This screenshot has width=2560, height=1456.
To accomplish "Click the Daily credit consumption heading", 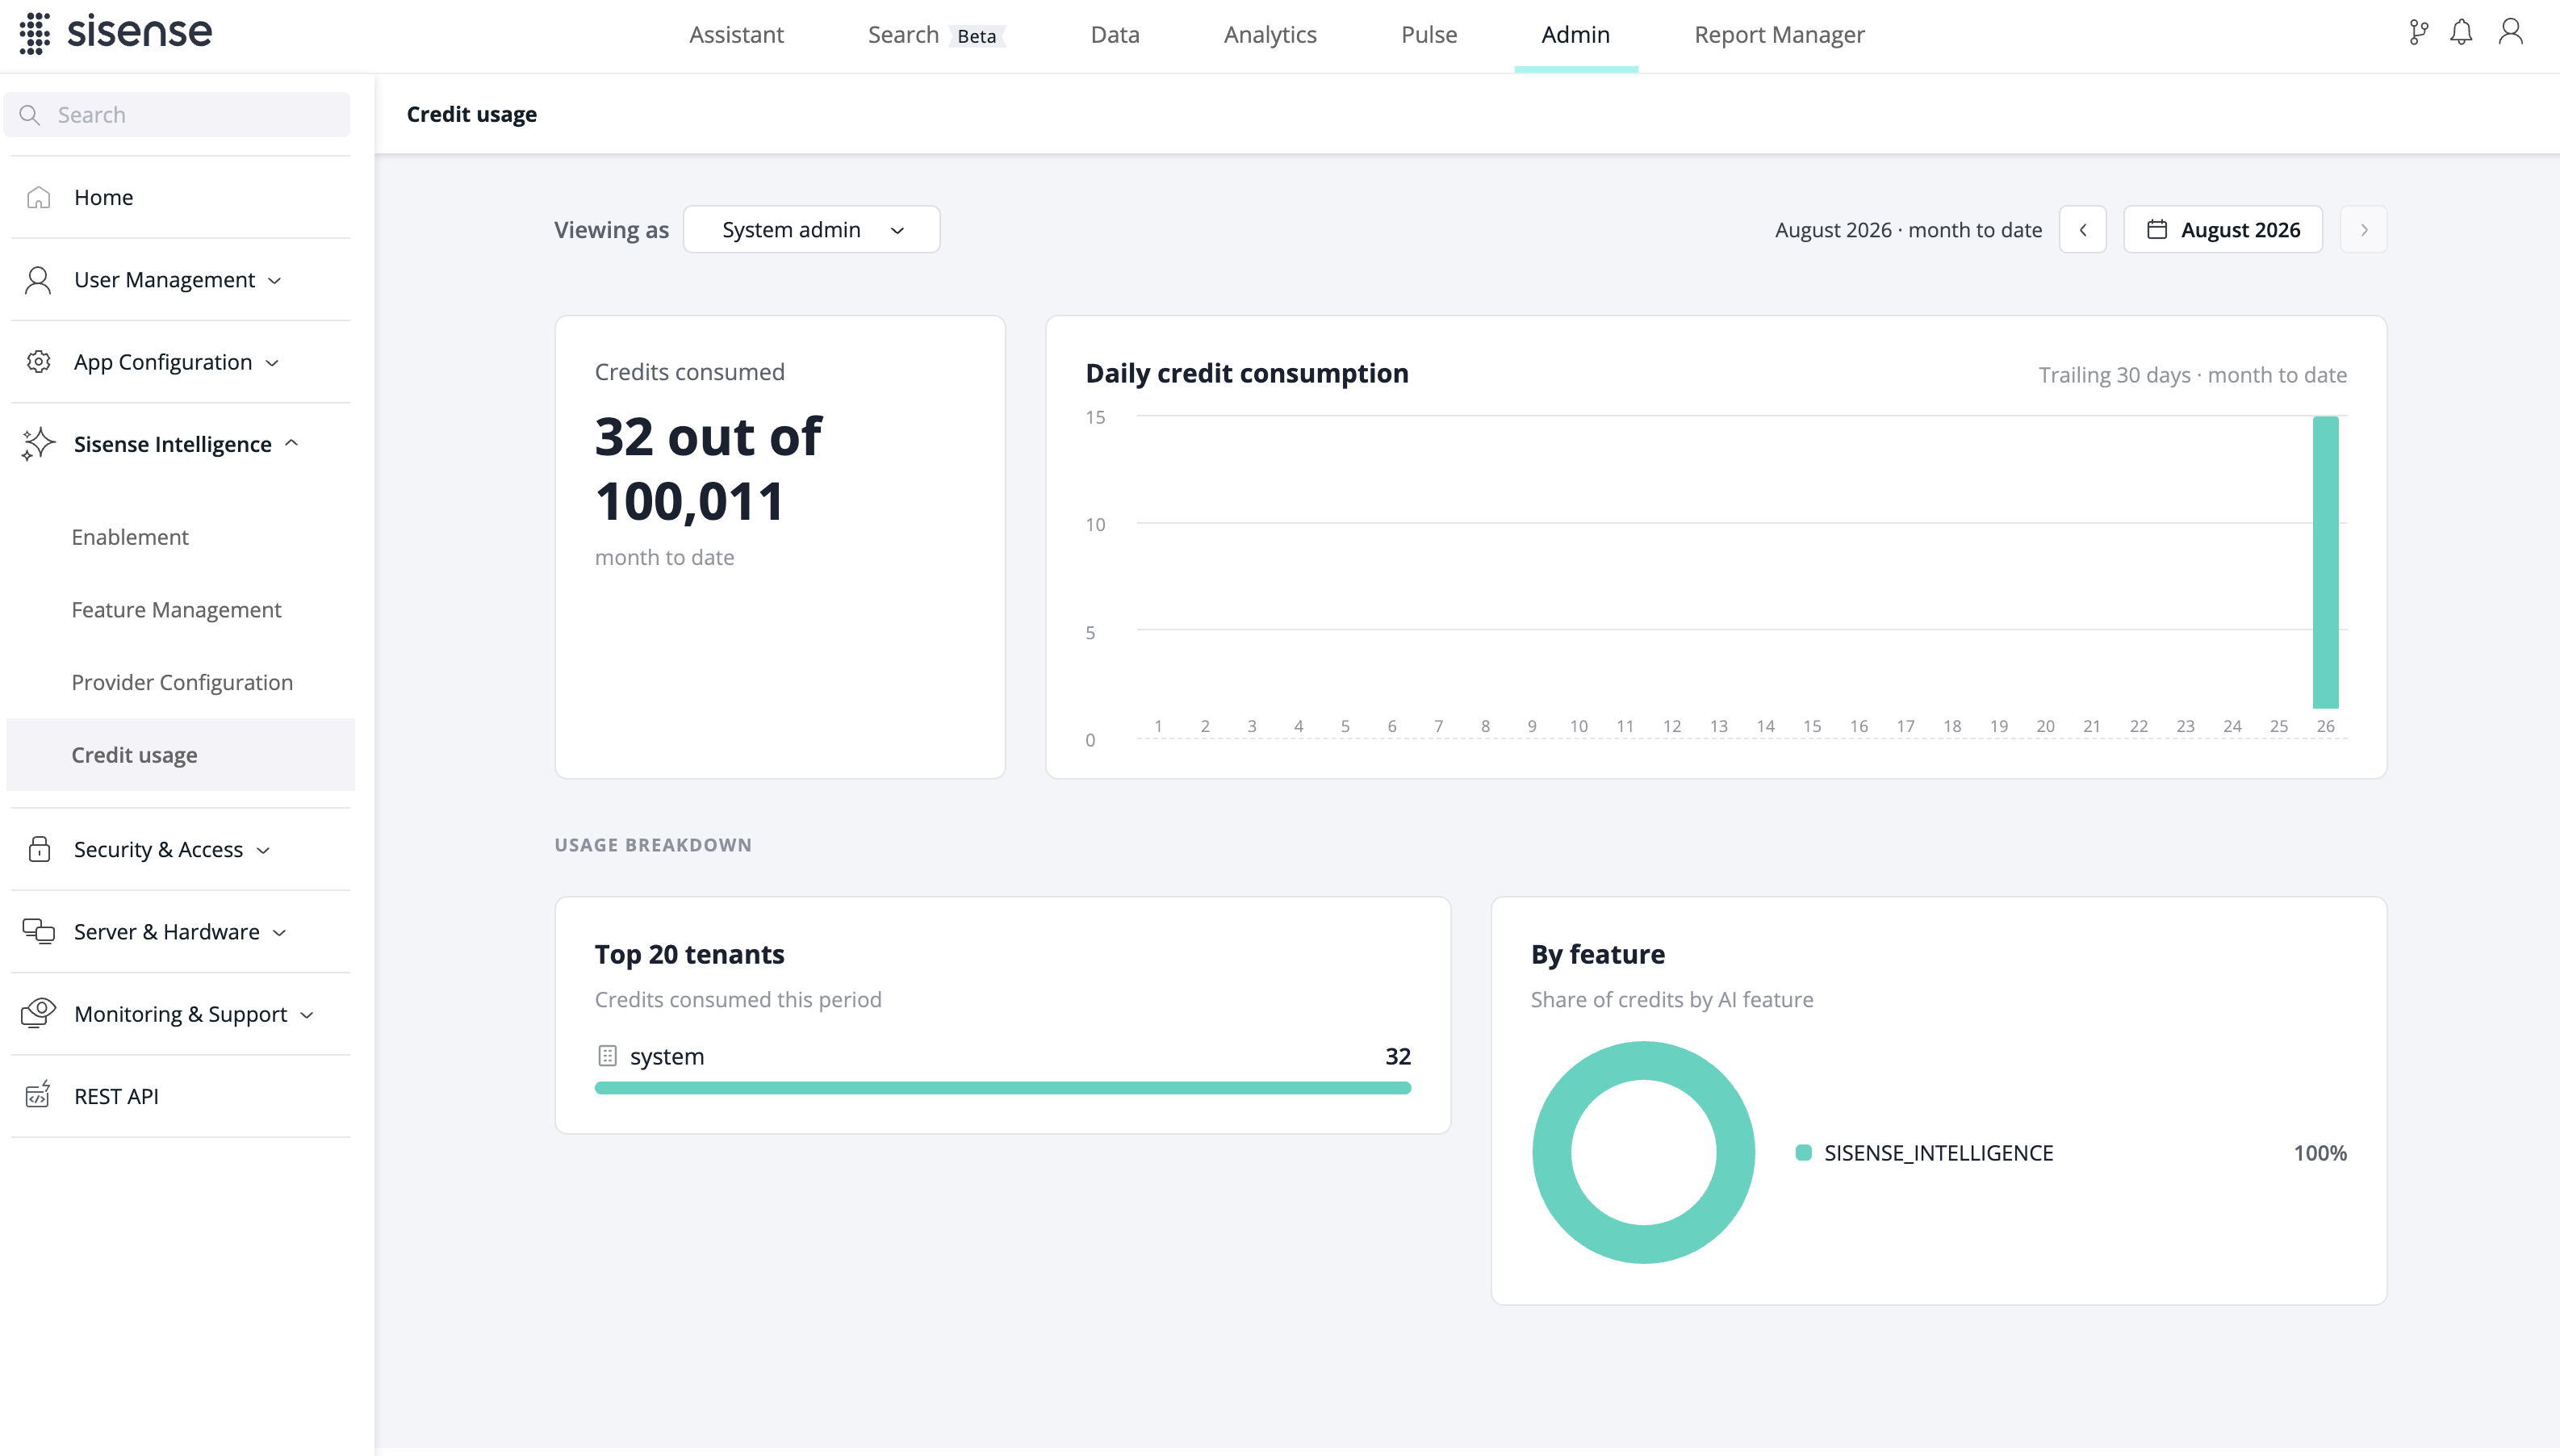I will click(x=1247, y=373).
